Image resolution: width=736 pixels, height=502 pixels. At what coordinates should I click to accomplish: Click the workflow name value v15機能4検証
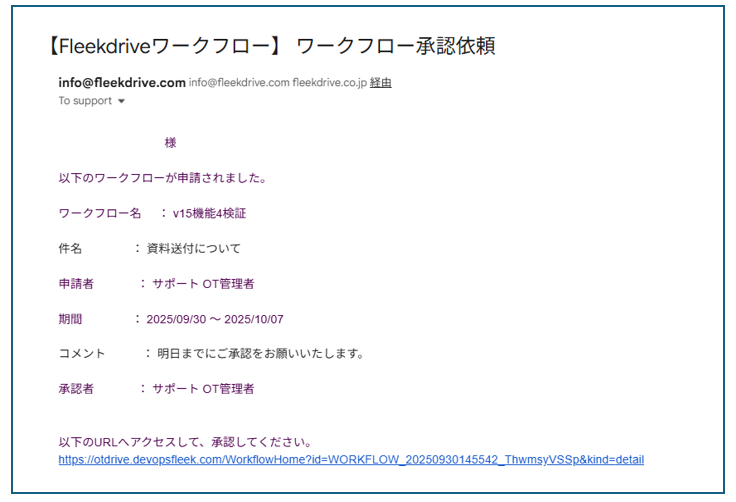tap(209, 213)
